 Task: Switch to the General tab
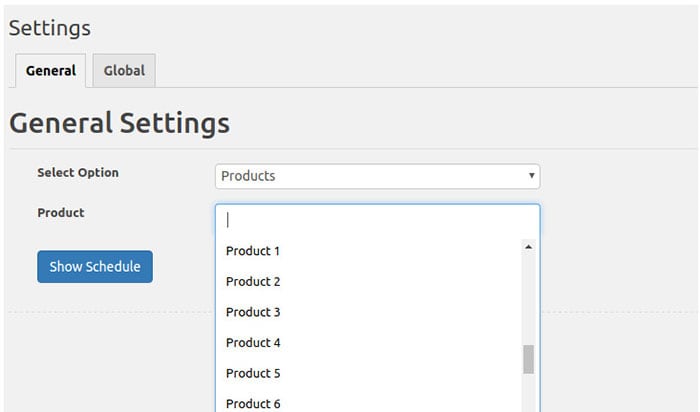point(51,71)
